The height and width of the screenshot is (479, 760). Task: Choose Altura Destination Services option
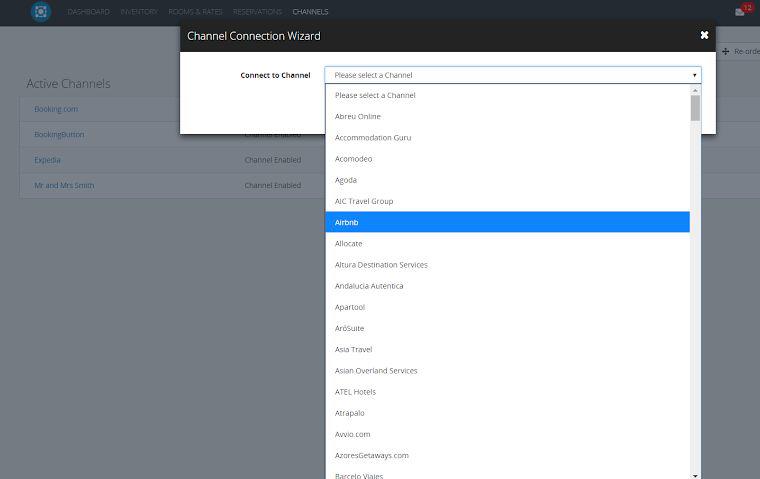tap(507, 265)
